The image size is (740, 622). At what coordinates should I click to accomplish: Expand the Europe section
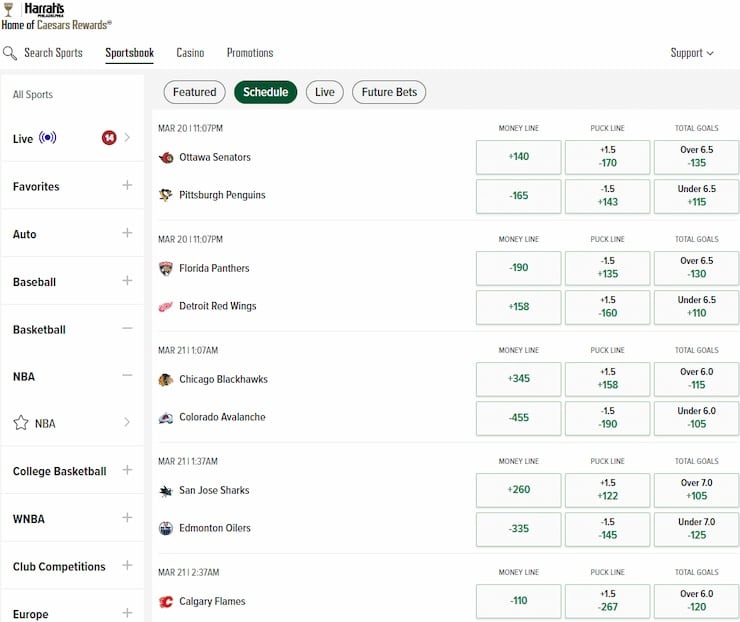coord(127,613)
